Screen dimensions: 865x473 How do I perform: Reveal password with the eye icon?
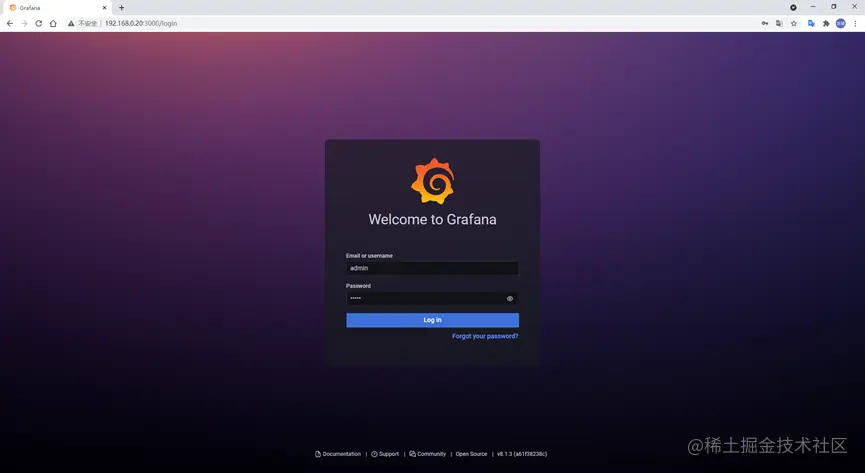coord(510,299)
